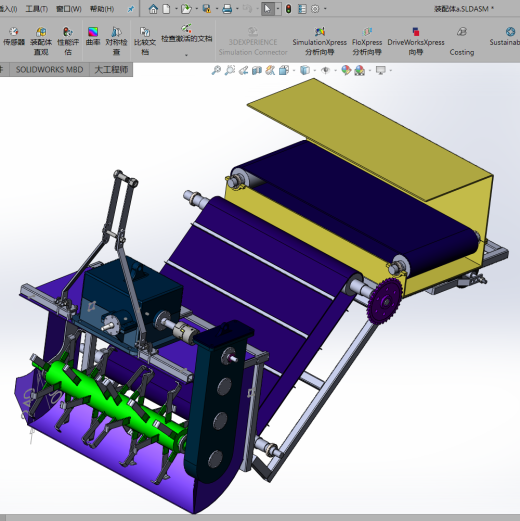Expand the options gear dropdown arrow
Screen dimensions: 520x521
click(325, 9)
